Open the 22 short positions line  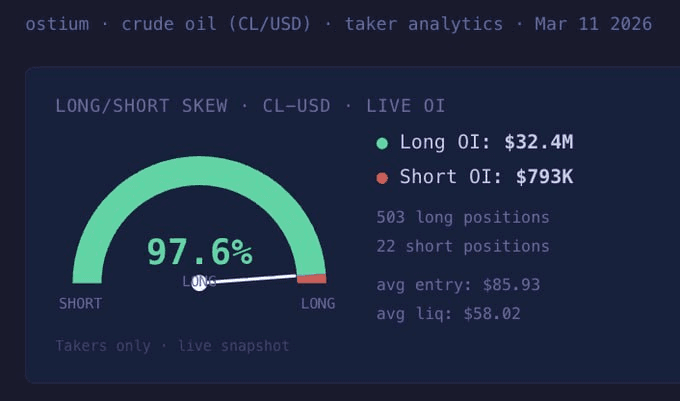[463, 246]
